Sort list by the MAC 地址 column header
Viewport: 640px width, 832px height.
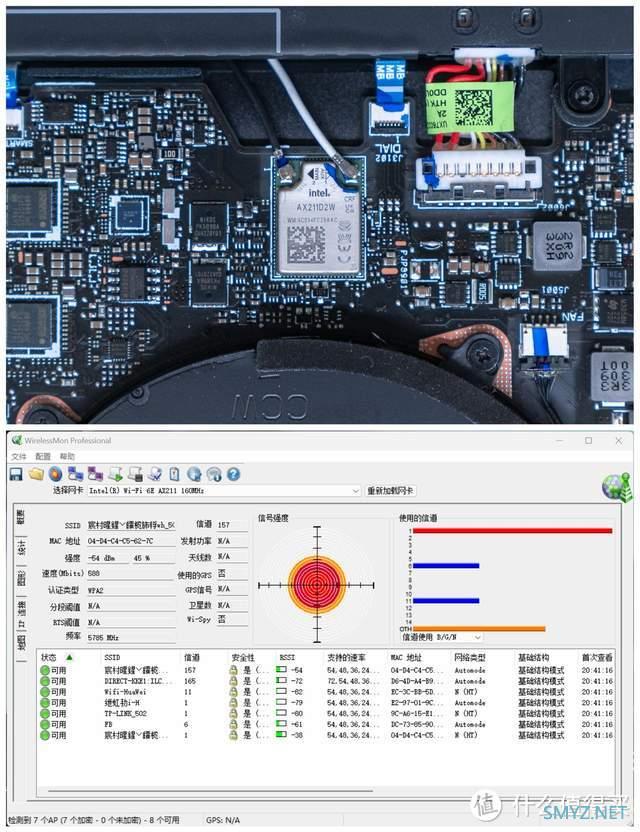tap(419, 657)
